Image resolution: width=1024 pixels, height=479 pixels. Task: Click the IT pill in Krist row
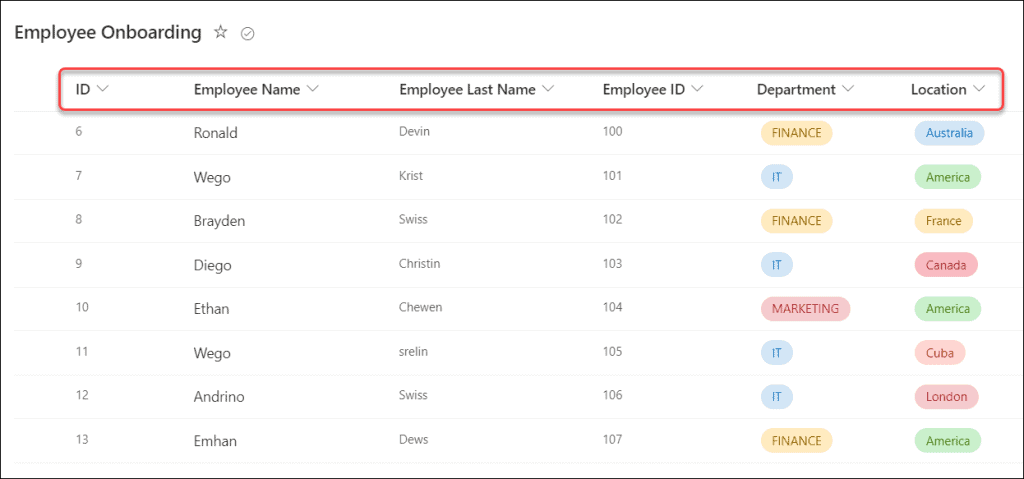point(776,176)
